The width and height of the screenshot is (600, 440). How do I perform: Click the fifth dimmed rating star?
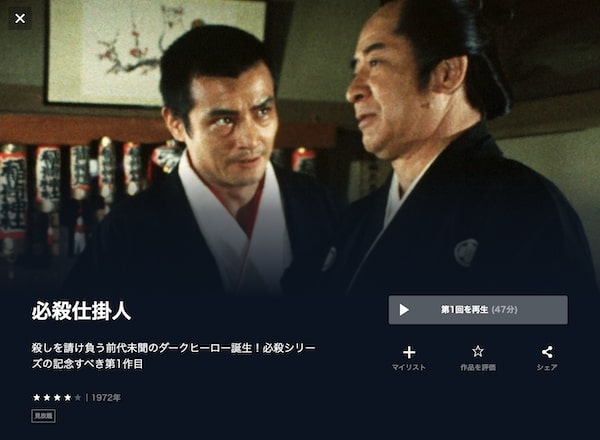tap(78, 398)
